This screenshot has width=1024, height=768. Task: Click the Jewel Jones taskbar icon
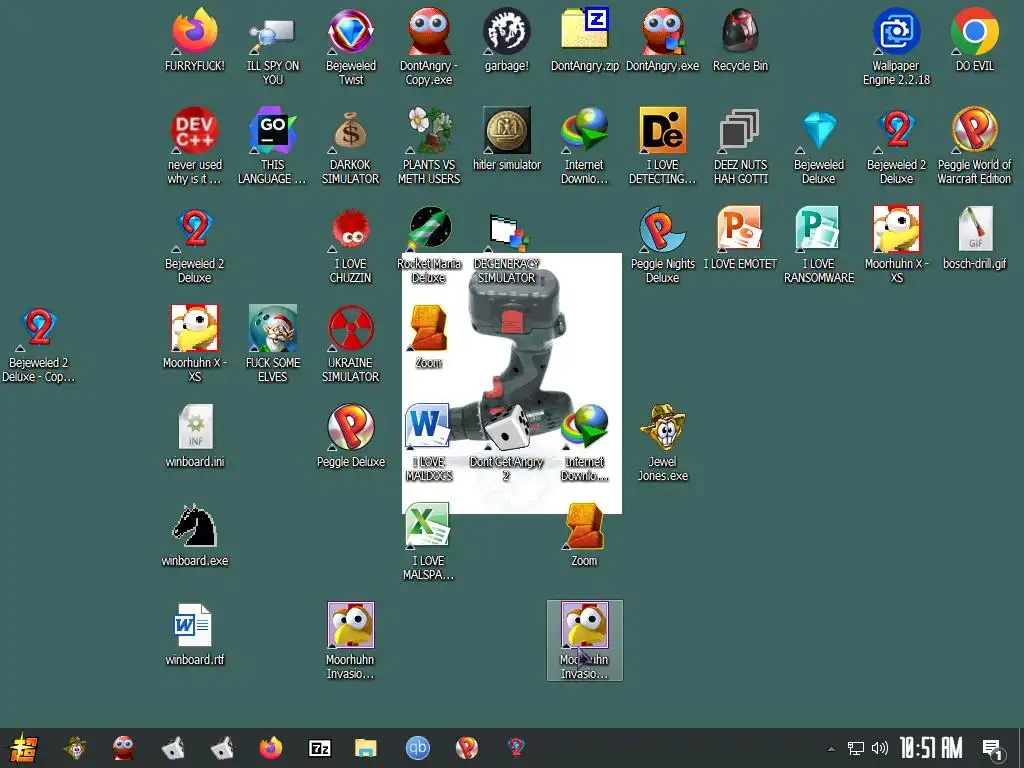(x=76, y=748)
